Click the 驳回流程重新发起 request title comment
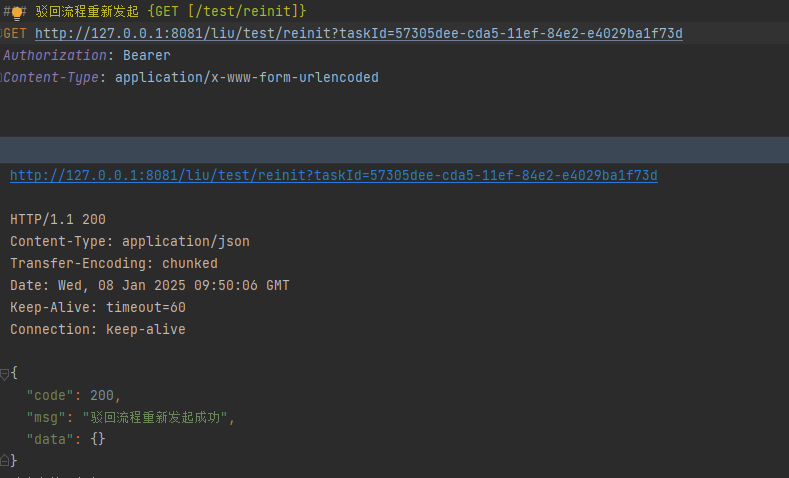The width and height of the screenshot is (789, 478). tap(87, 12)
